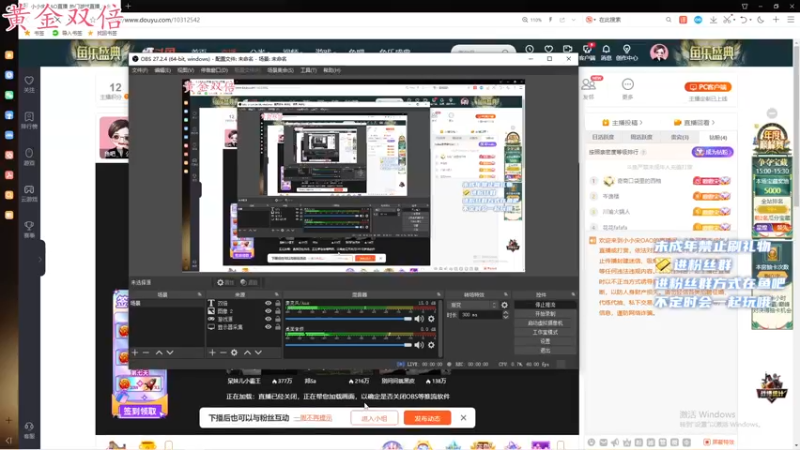Pop out the sources dock panel
Screen dimensions: 800x450
pyautogui.click(x=277, y=294)
